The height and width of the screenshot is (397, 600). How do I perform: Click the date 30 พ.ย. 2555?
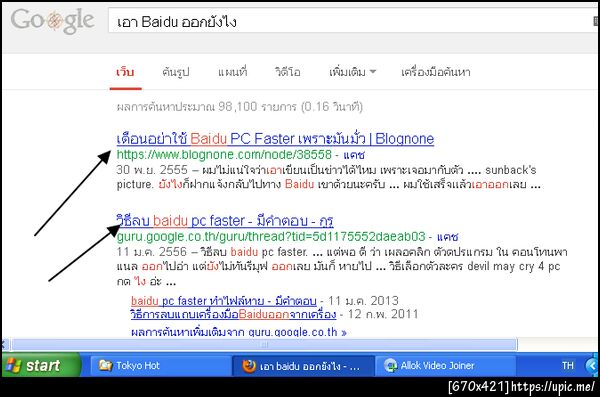coord(152,170)
